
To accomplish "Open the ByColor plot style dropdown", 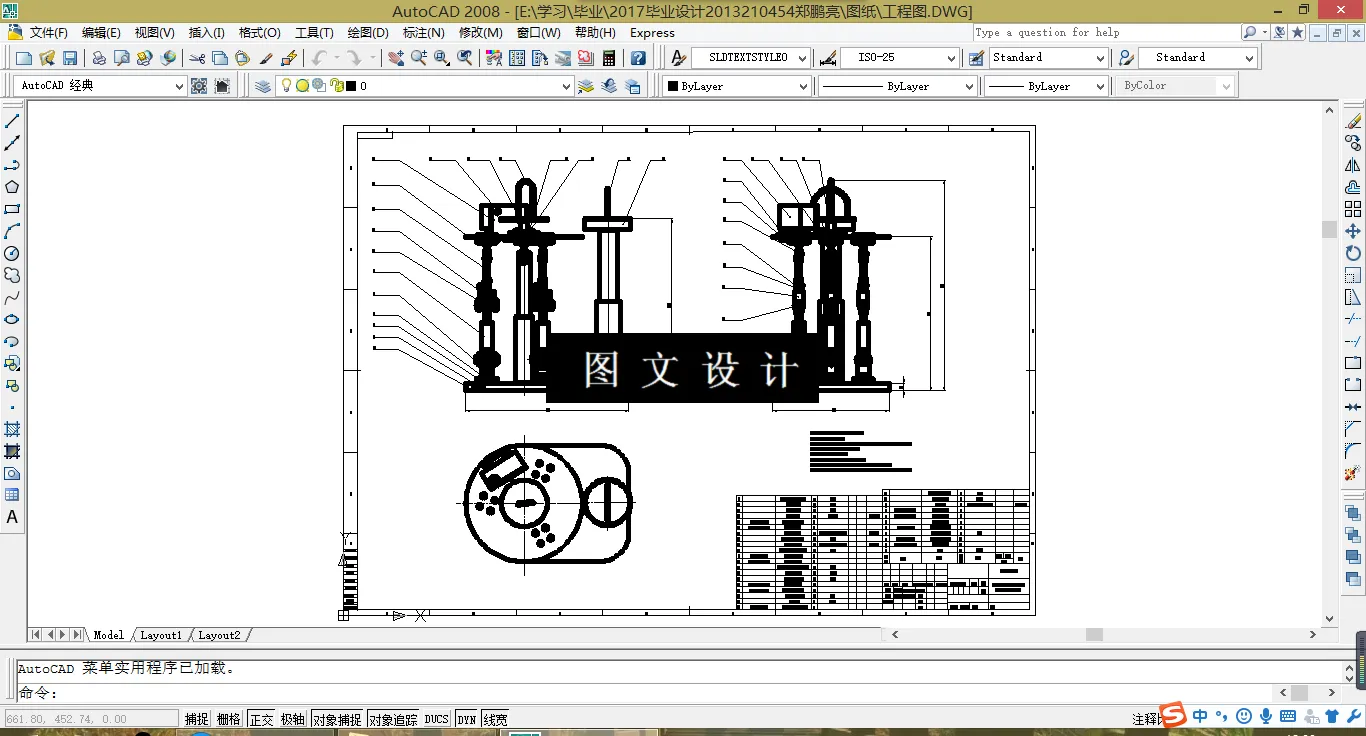I will tap(1175, 86).
